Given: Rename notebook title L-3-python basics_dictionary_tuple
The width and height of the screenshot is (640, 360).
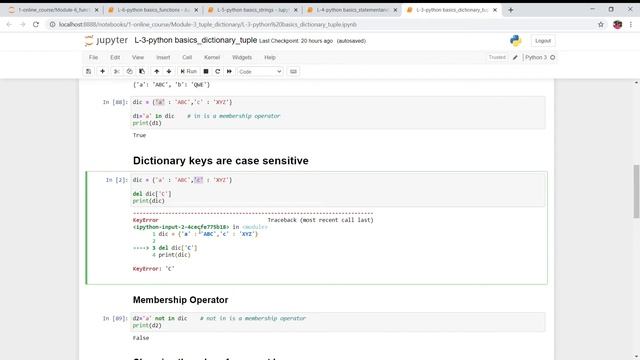Looking at the screenshot, I should point(196,40).
